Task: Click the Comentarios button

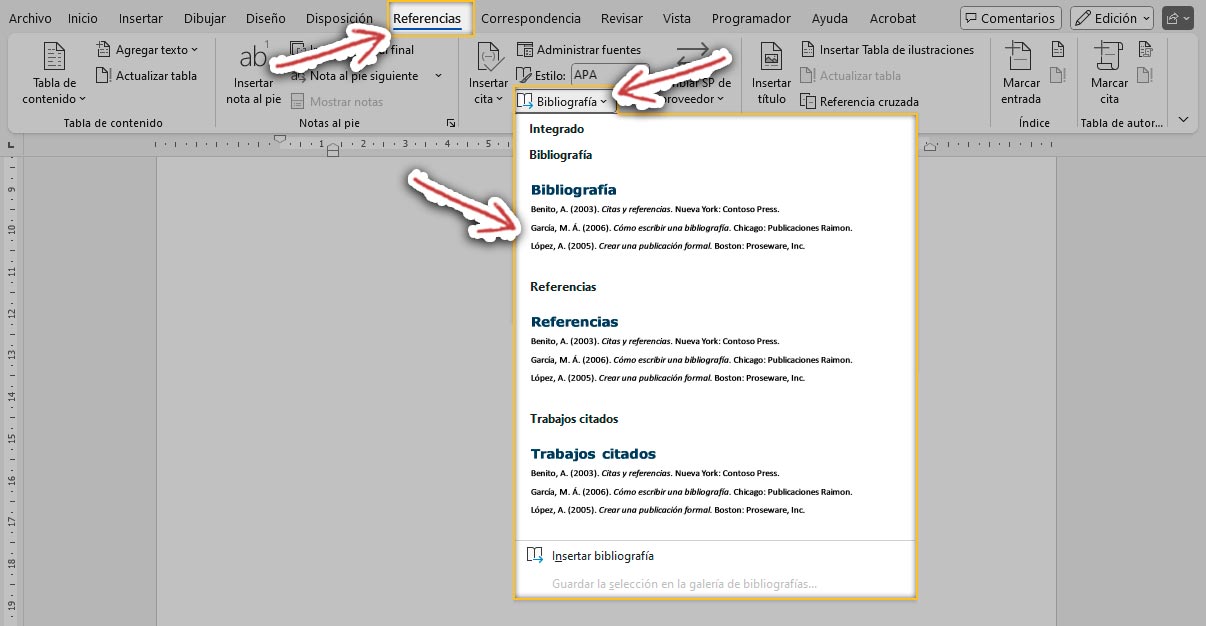Action: pos(1010,18)
